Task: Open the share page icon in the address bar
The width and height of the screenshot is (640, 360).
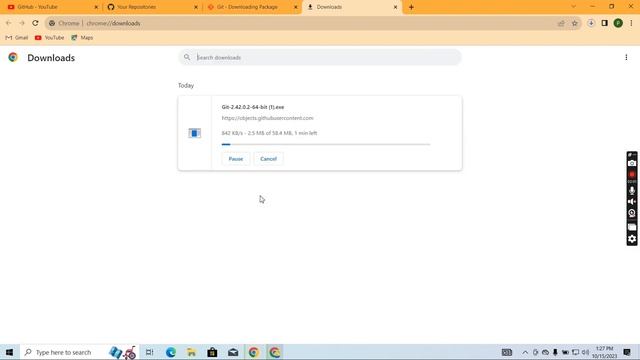Action: (x=561, y=23)
